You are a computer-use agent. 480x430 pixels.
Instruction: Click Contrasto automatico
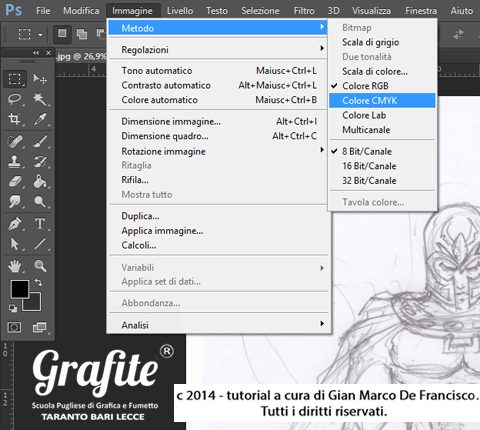click(x=218, y=85)
